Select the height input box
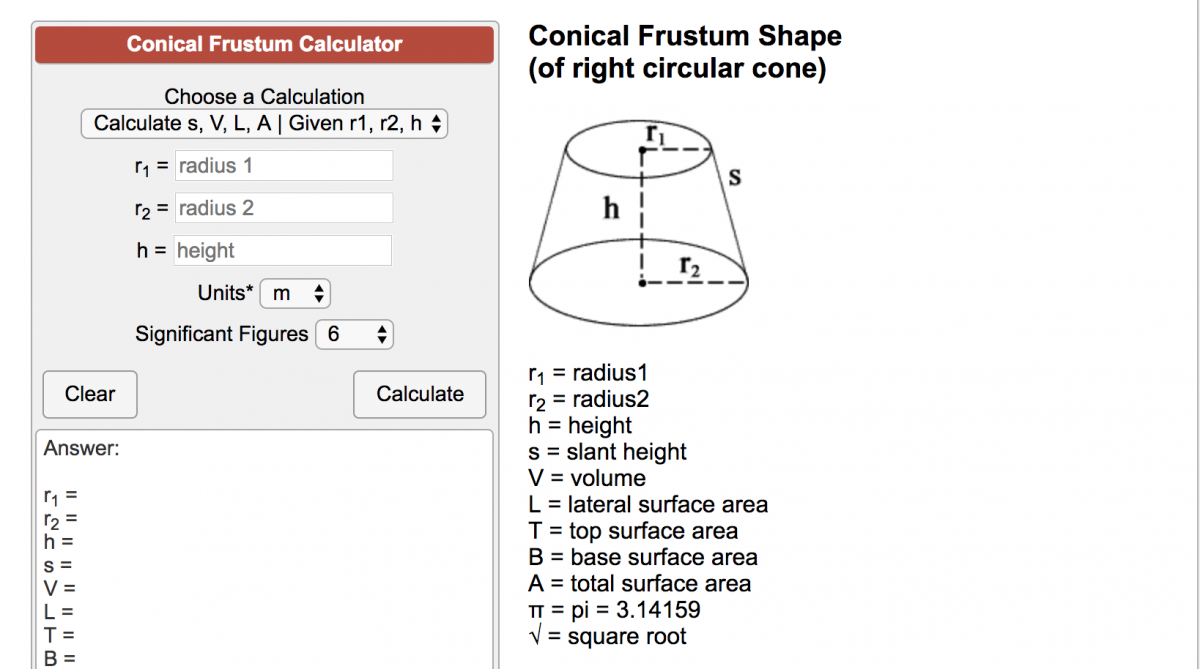The image size is (1200, 669). point(284,251)
